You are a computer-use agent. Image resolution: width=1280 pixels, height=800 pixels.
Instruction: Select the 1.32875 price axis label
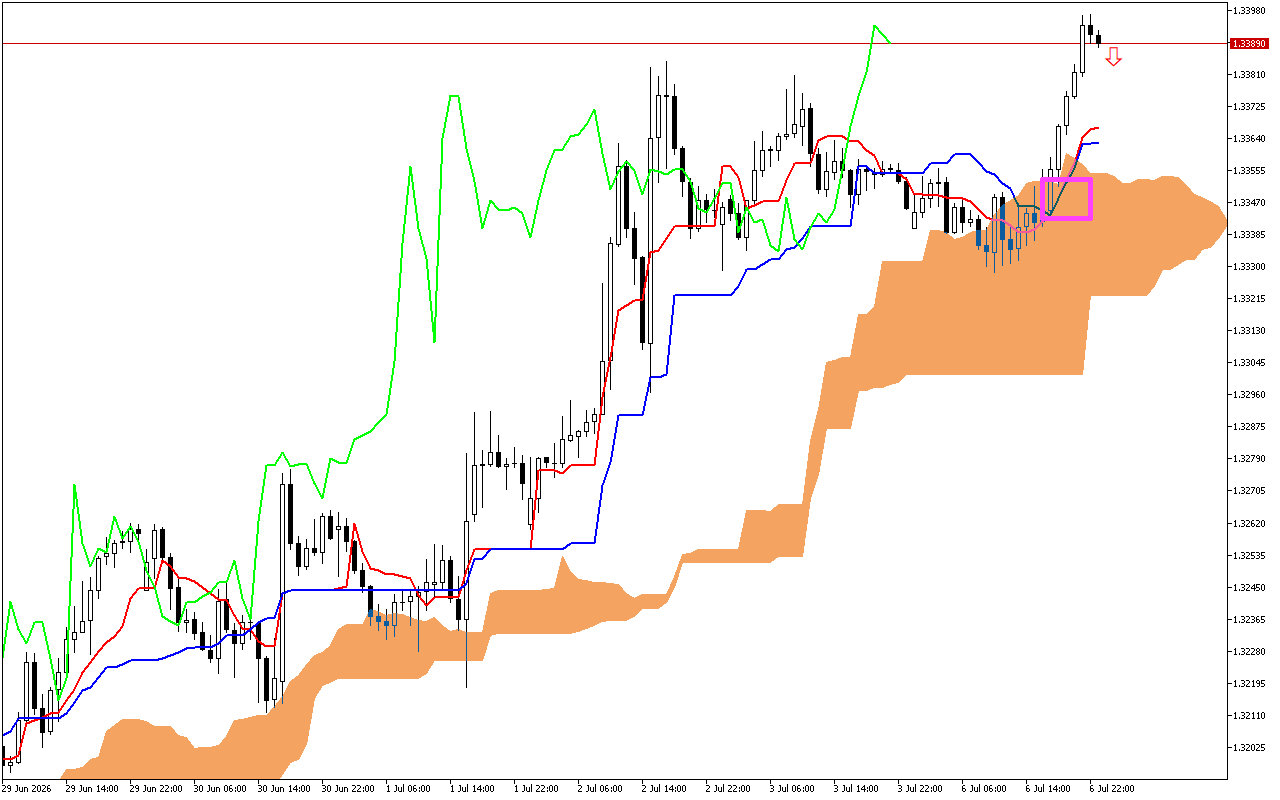[x=1250, y=427]
